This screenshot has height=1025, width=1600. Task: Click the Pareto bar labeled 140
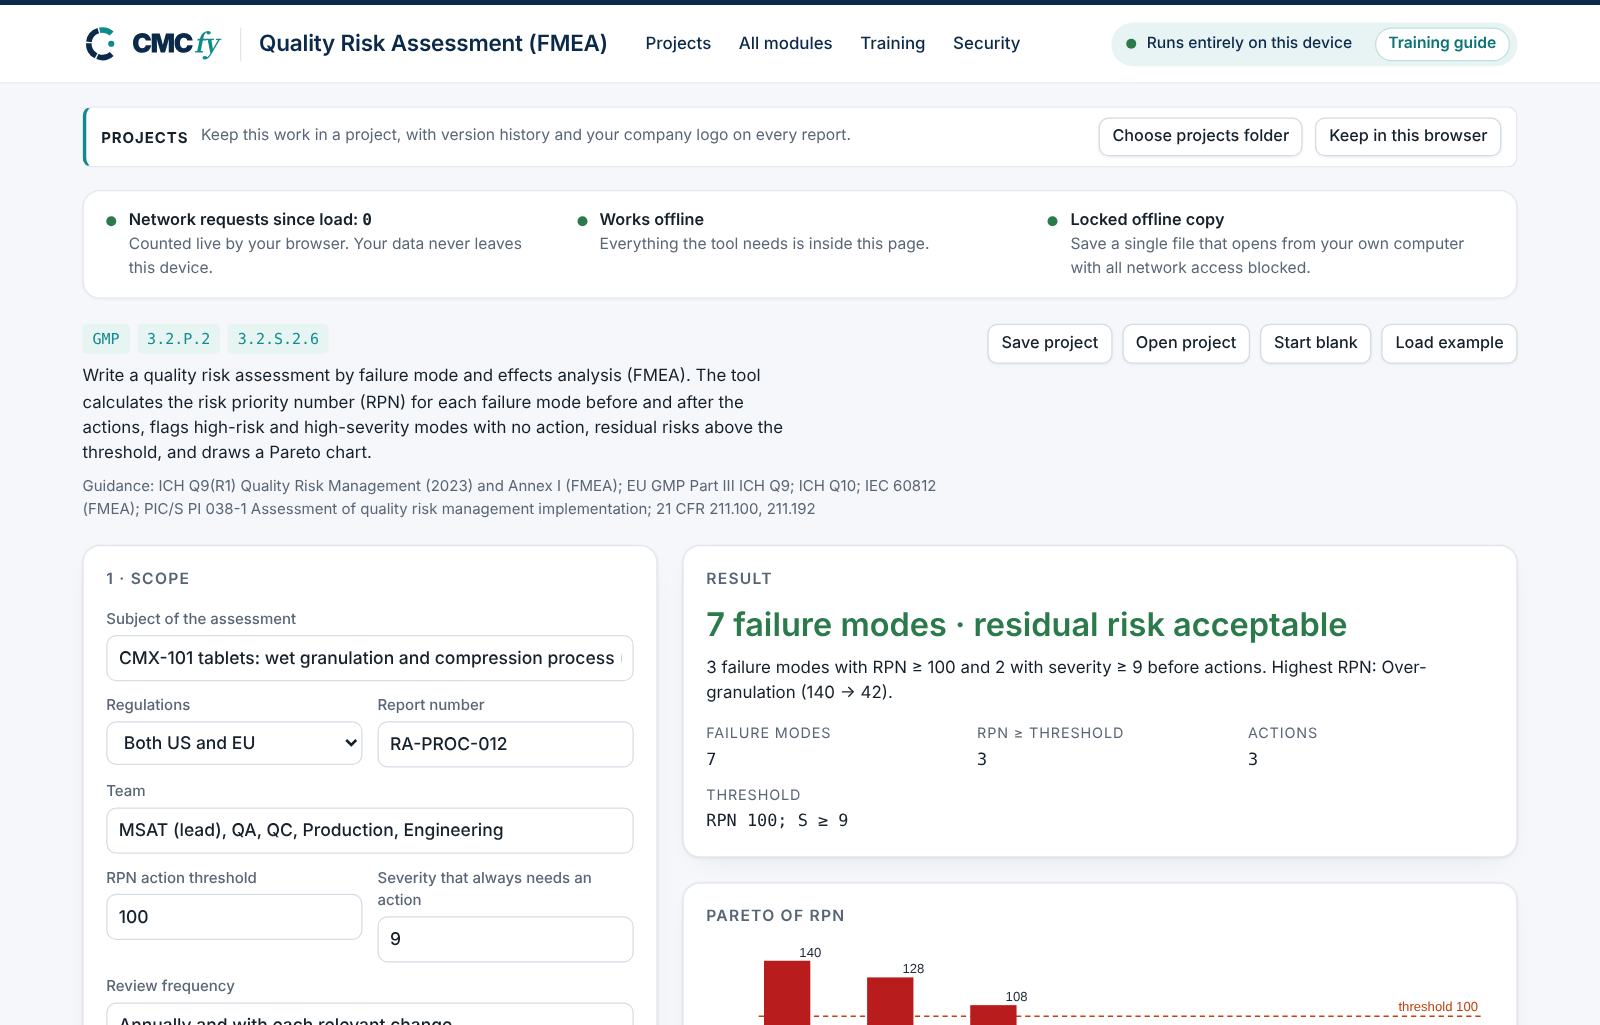(x=787, y=992)
